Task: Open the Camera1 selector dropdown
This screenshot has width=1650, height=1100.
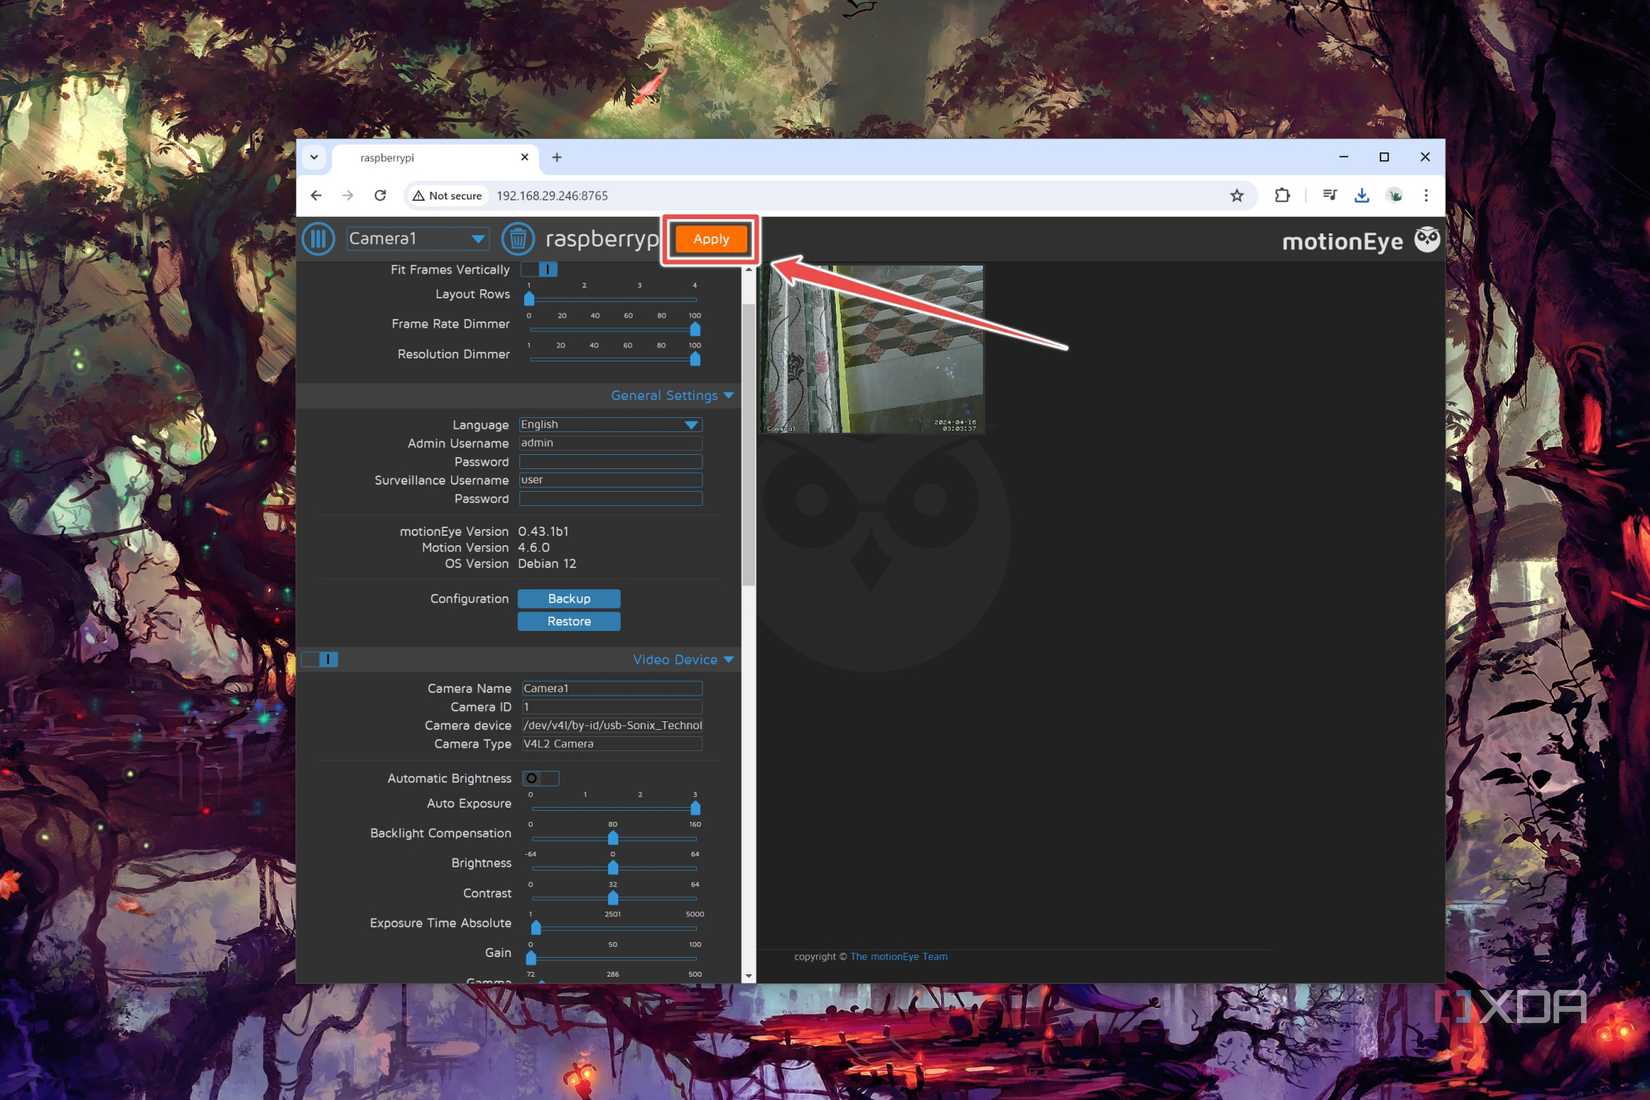Action: (417, 239)
